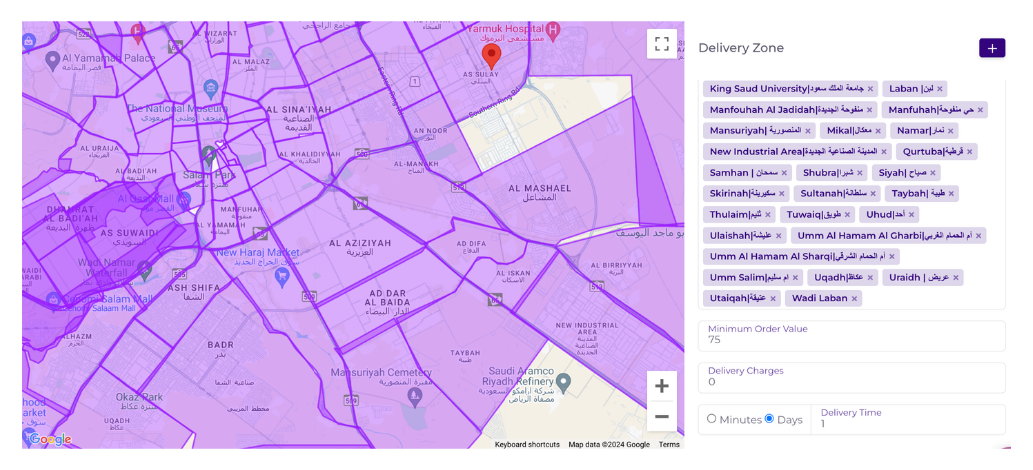1033x470 pixels.
Task: Delete the Qurtuba tag from zones
Action: click(x=969, y=152)
